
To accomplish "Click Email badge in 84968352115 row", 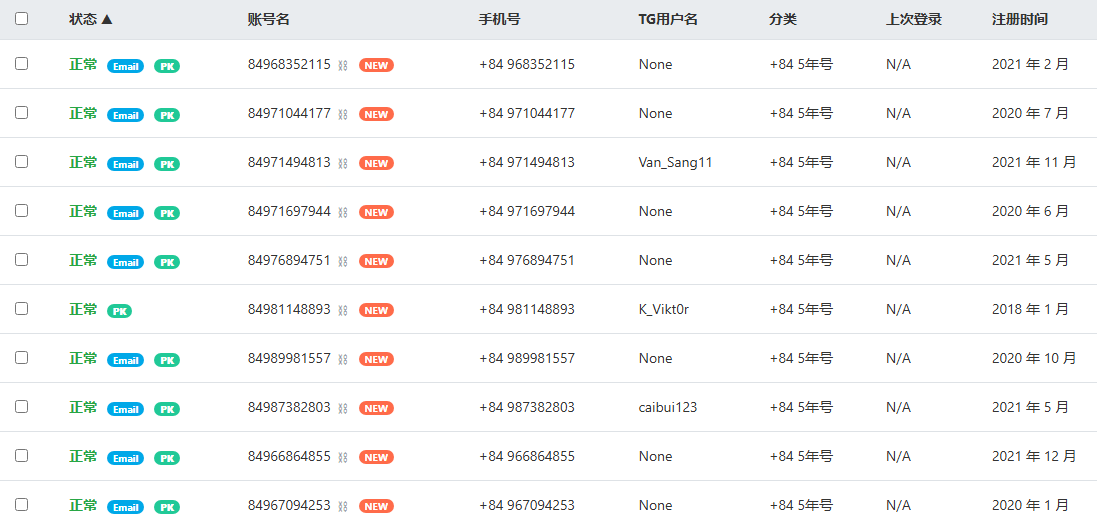I will pos(125,66).
